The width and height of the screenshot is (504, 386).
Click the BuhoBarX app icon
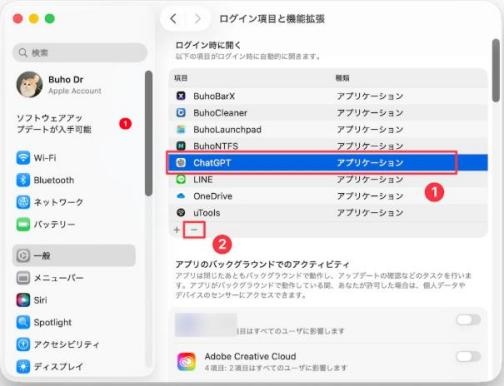pos(181,96)
